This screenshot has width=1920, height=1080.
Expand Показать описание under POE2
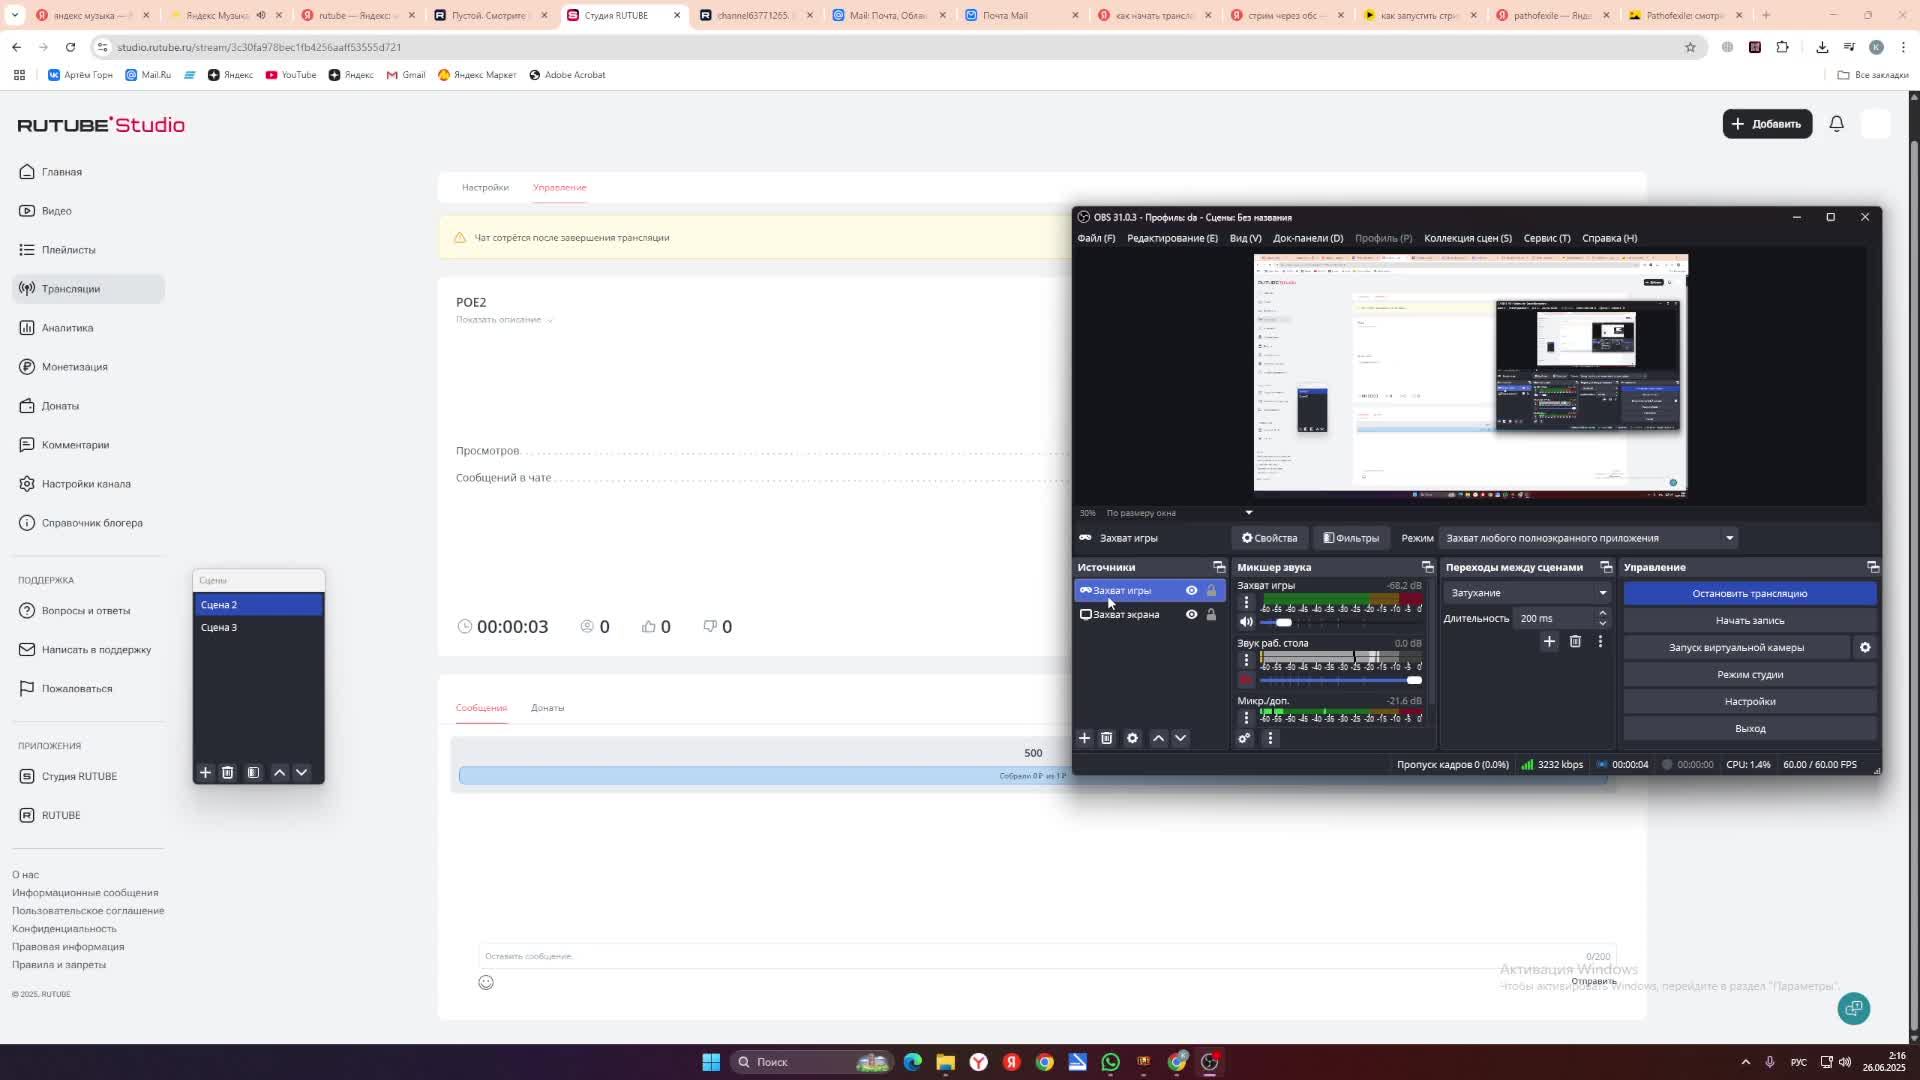point(504,320)
